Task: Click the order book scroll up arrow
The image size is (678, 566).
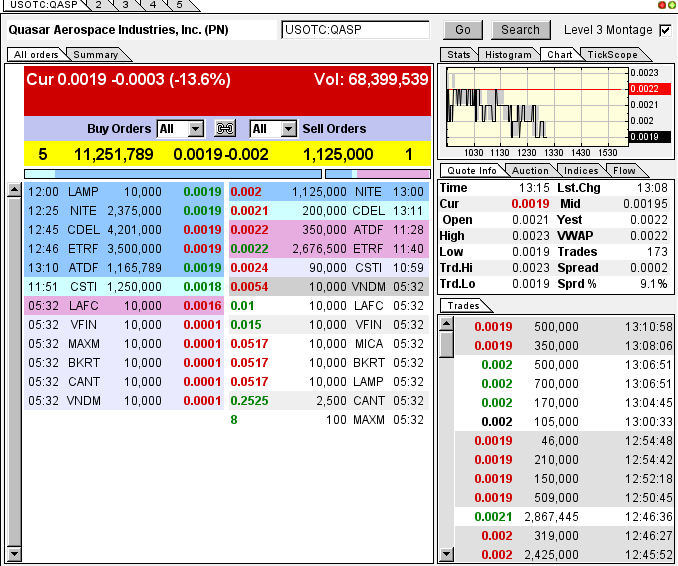Action: [14, 190]
